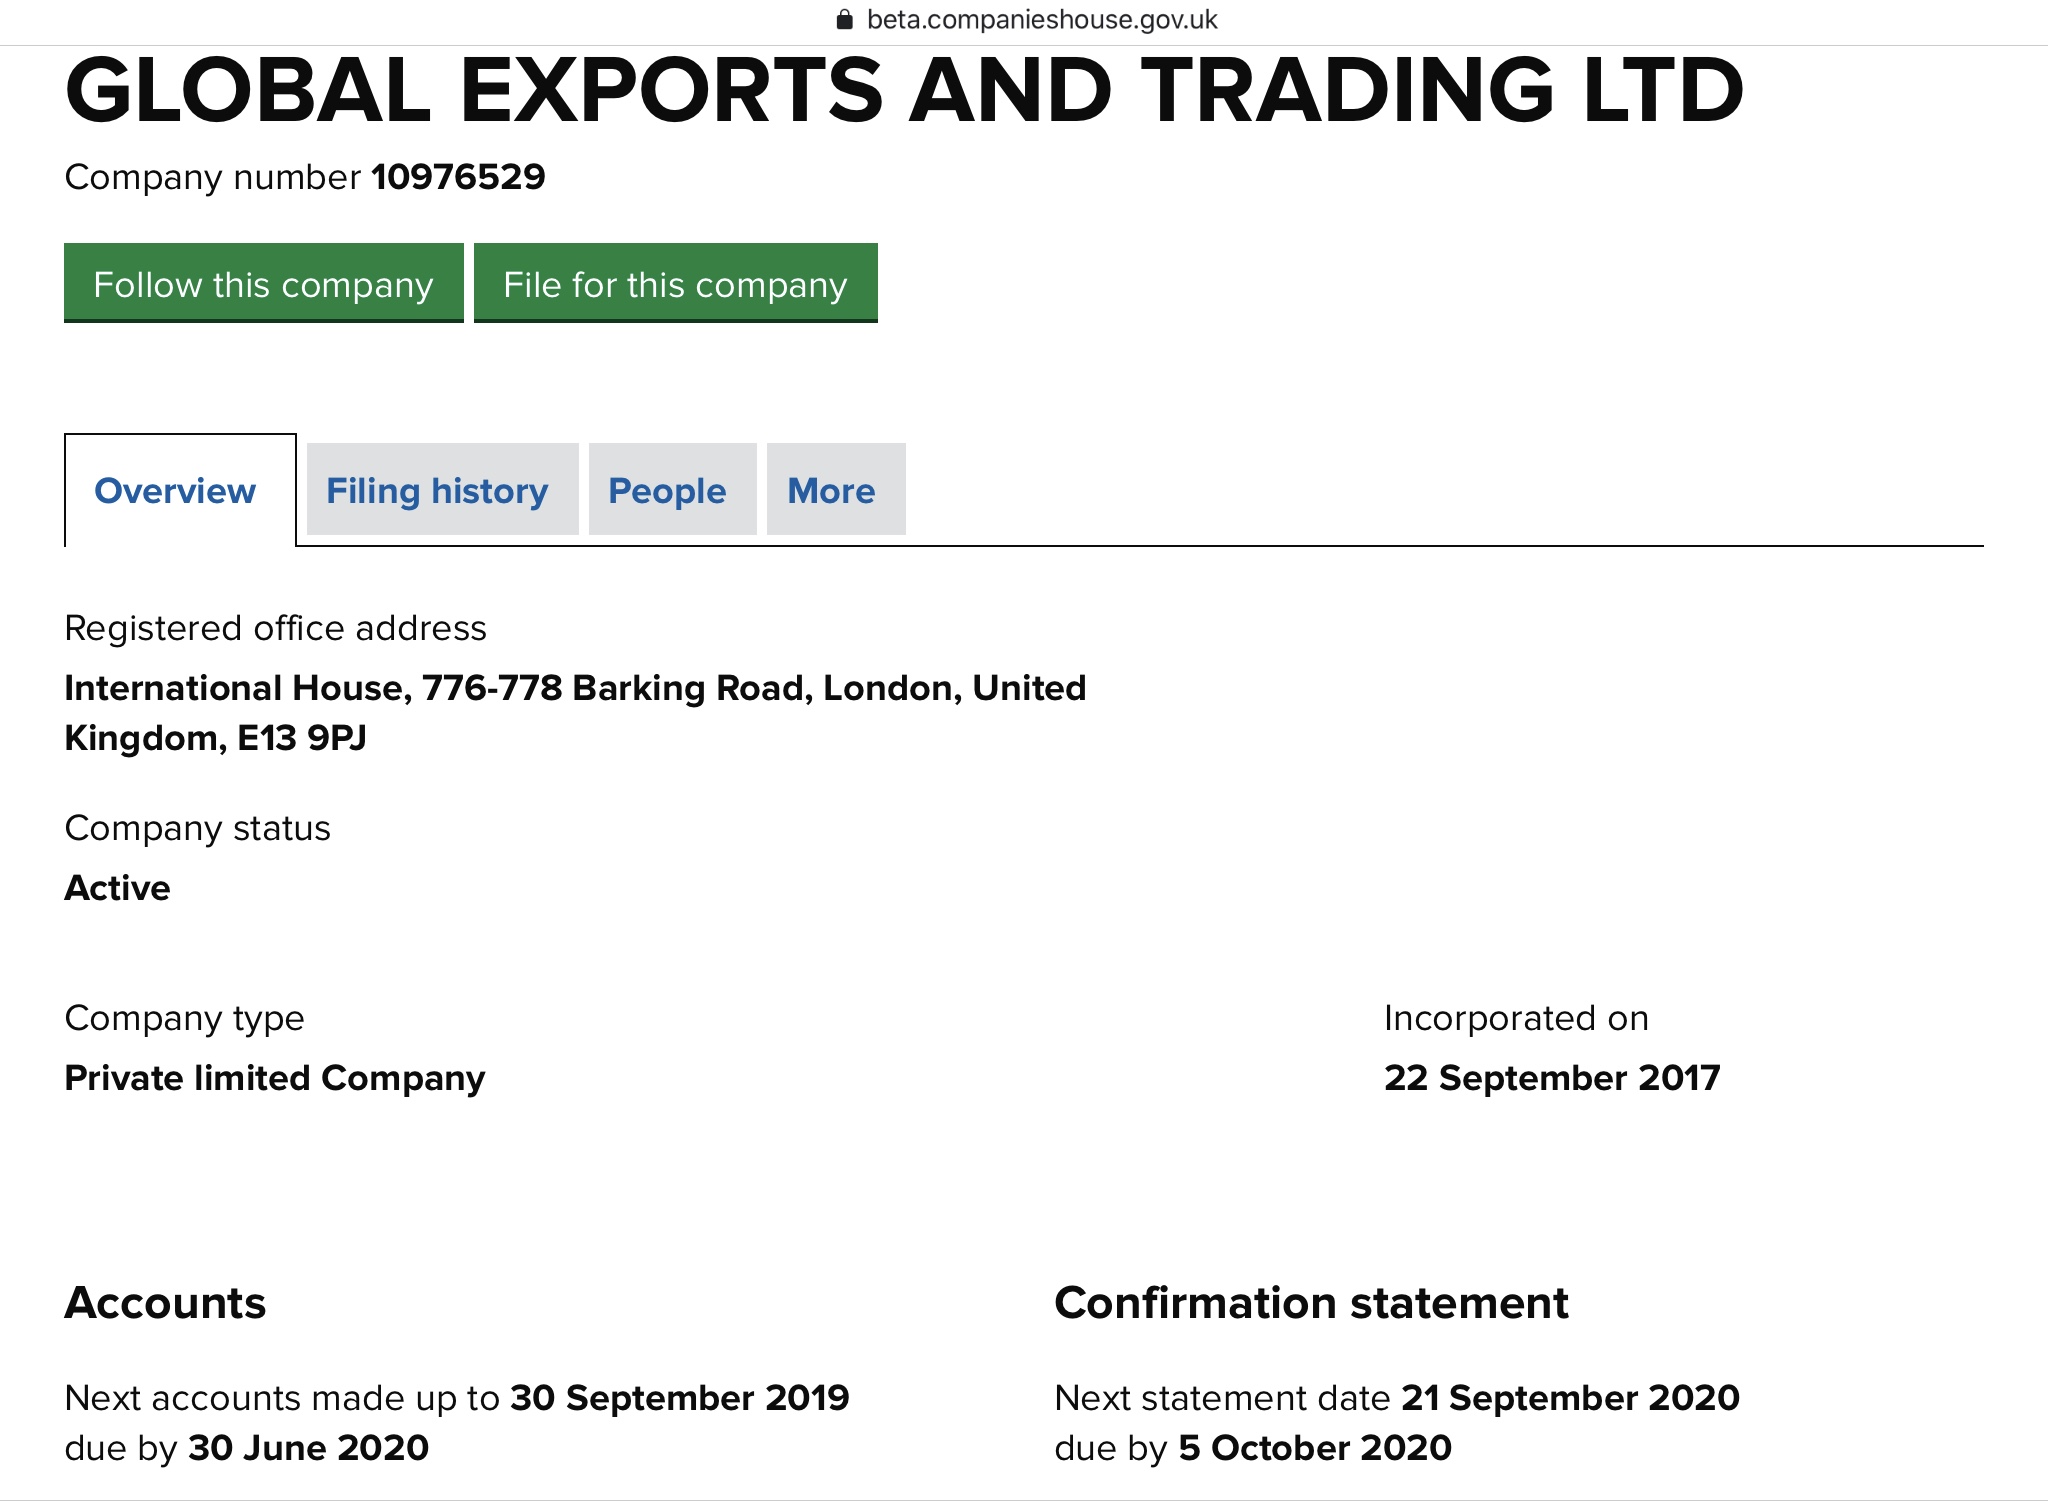Click the International House registered address text
This screenshot has width=2048, height=1501.
(x=574, y=712)
